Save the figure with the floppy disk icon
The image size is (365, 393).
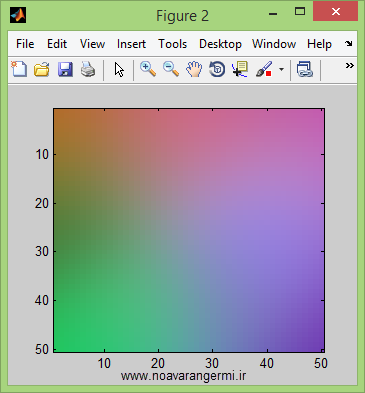pyautogui.click(x=65, y=70)
